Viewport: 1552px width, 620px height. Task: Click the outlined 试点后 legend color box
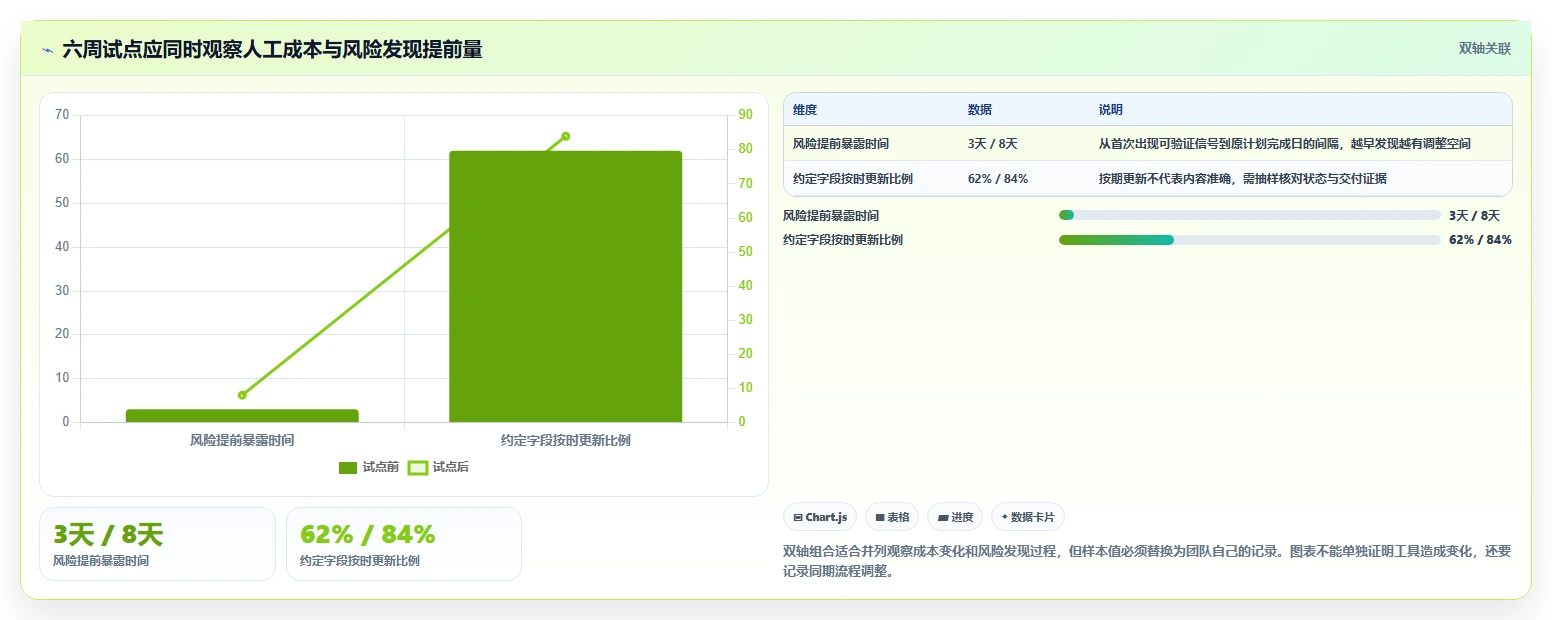[x=418, y=467]
